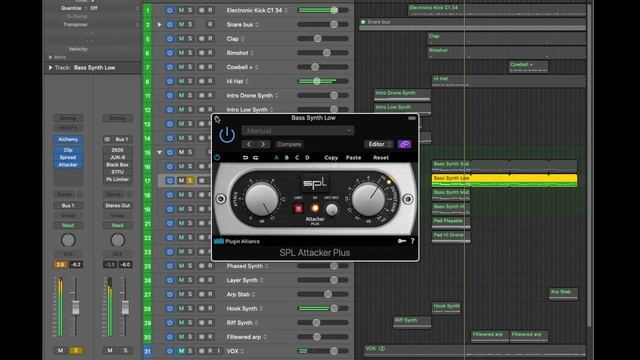Click the undo arrow in the plugin toolbar

(x=245, y=158)
